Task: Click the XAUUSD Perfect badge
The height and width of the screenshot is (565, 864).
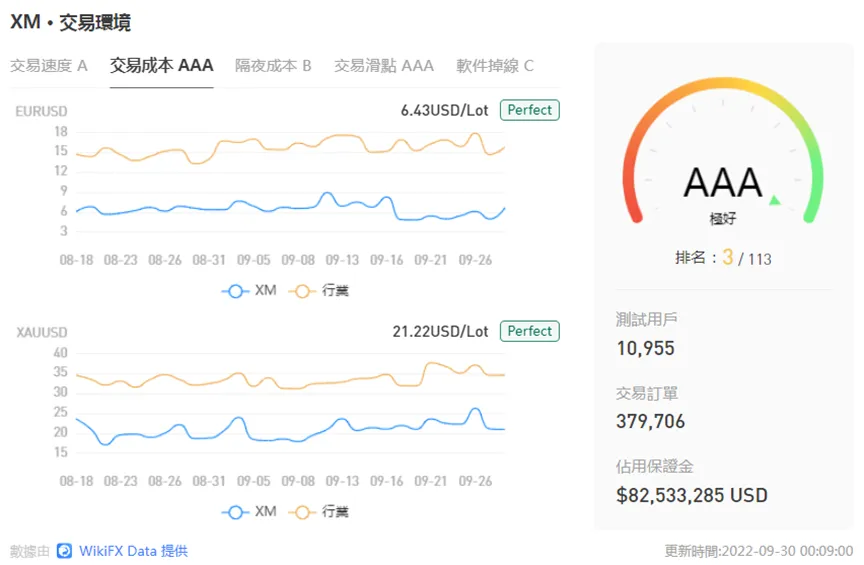Action: pos(530,331)
